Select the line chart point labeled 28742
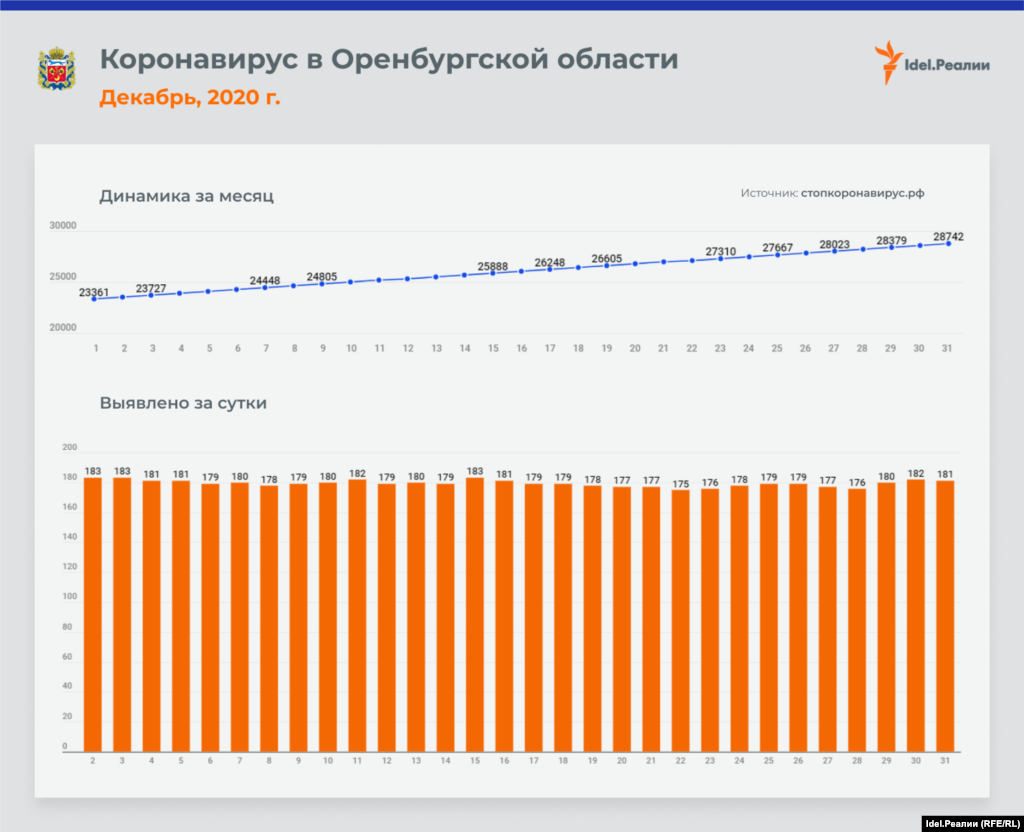 pyautogui.click(x=948, y=243)
